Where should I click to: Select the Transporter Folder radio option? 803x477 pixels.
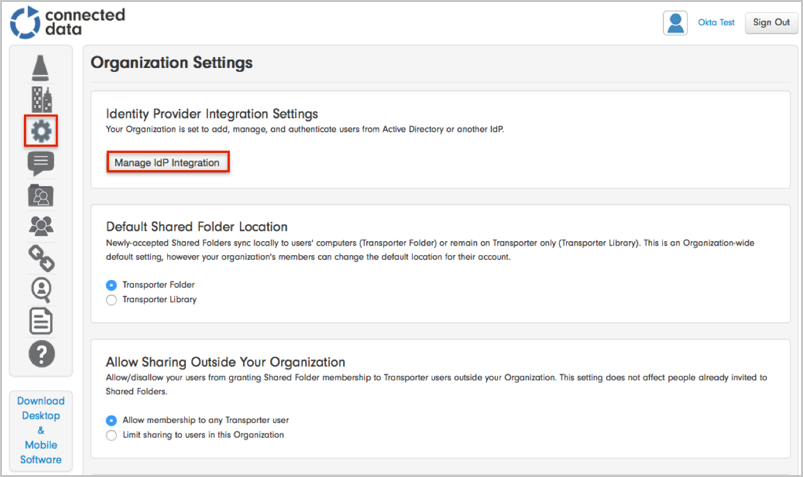point(112,285)
